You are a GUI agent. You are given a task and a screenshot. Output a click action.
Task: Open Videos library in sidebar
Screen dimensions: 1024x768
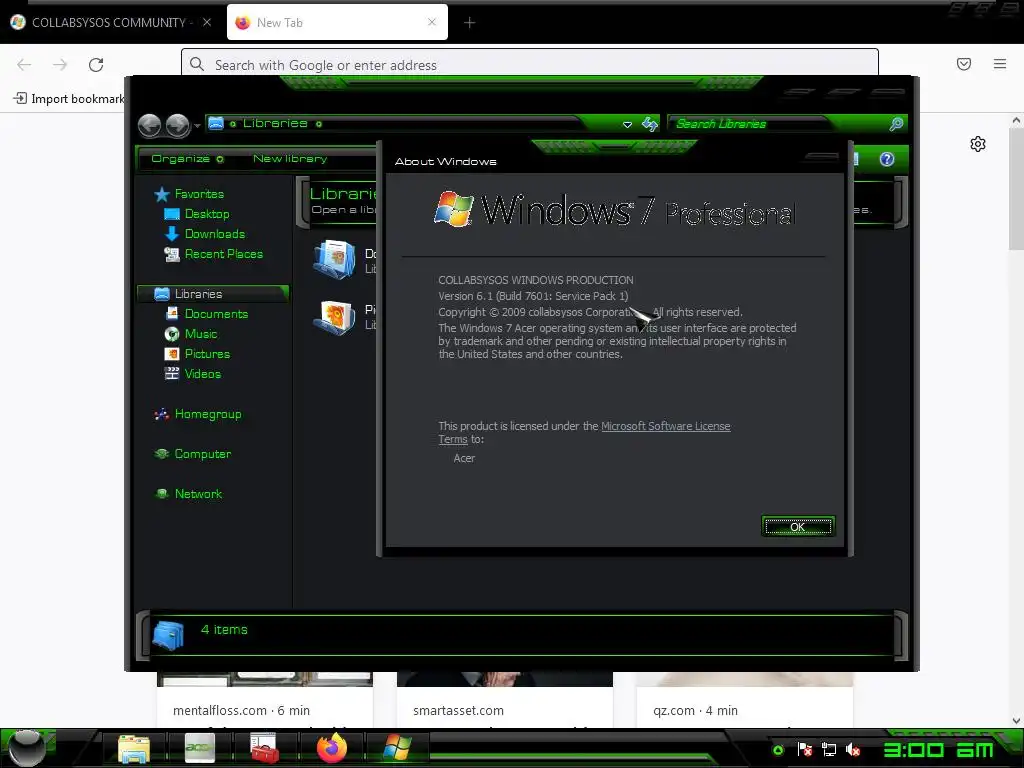(x=202, y=374)
